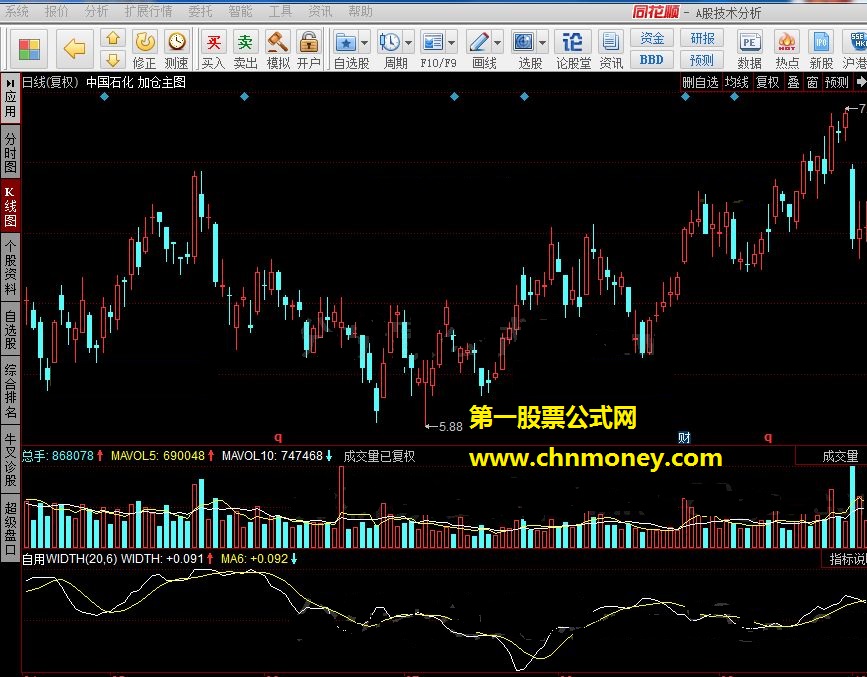Open the 扩展行情 menu
867x677 pixels.
tap(148, 11)
